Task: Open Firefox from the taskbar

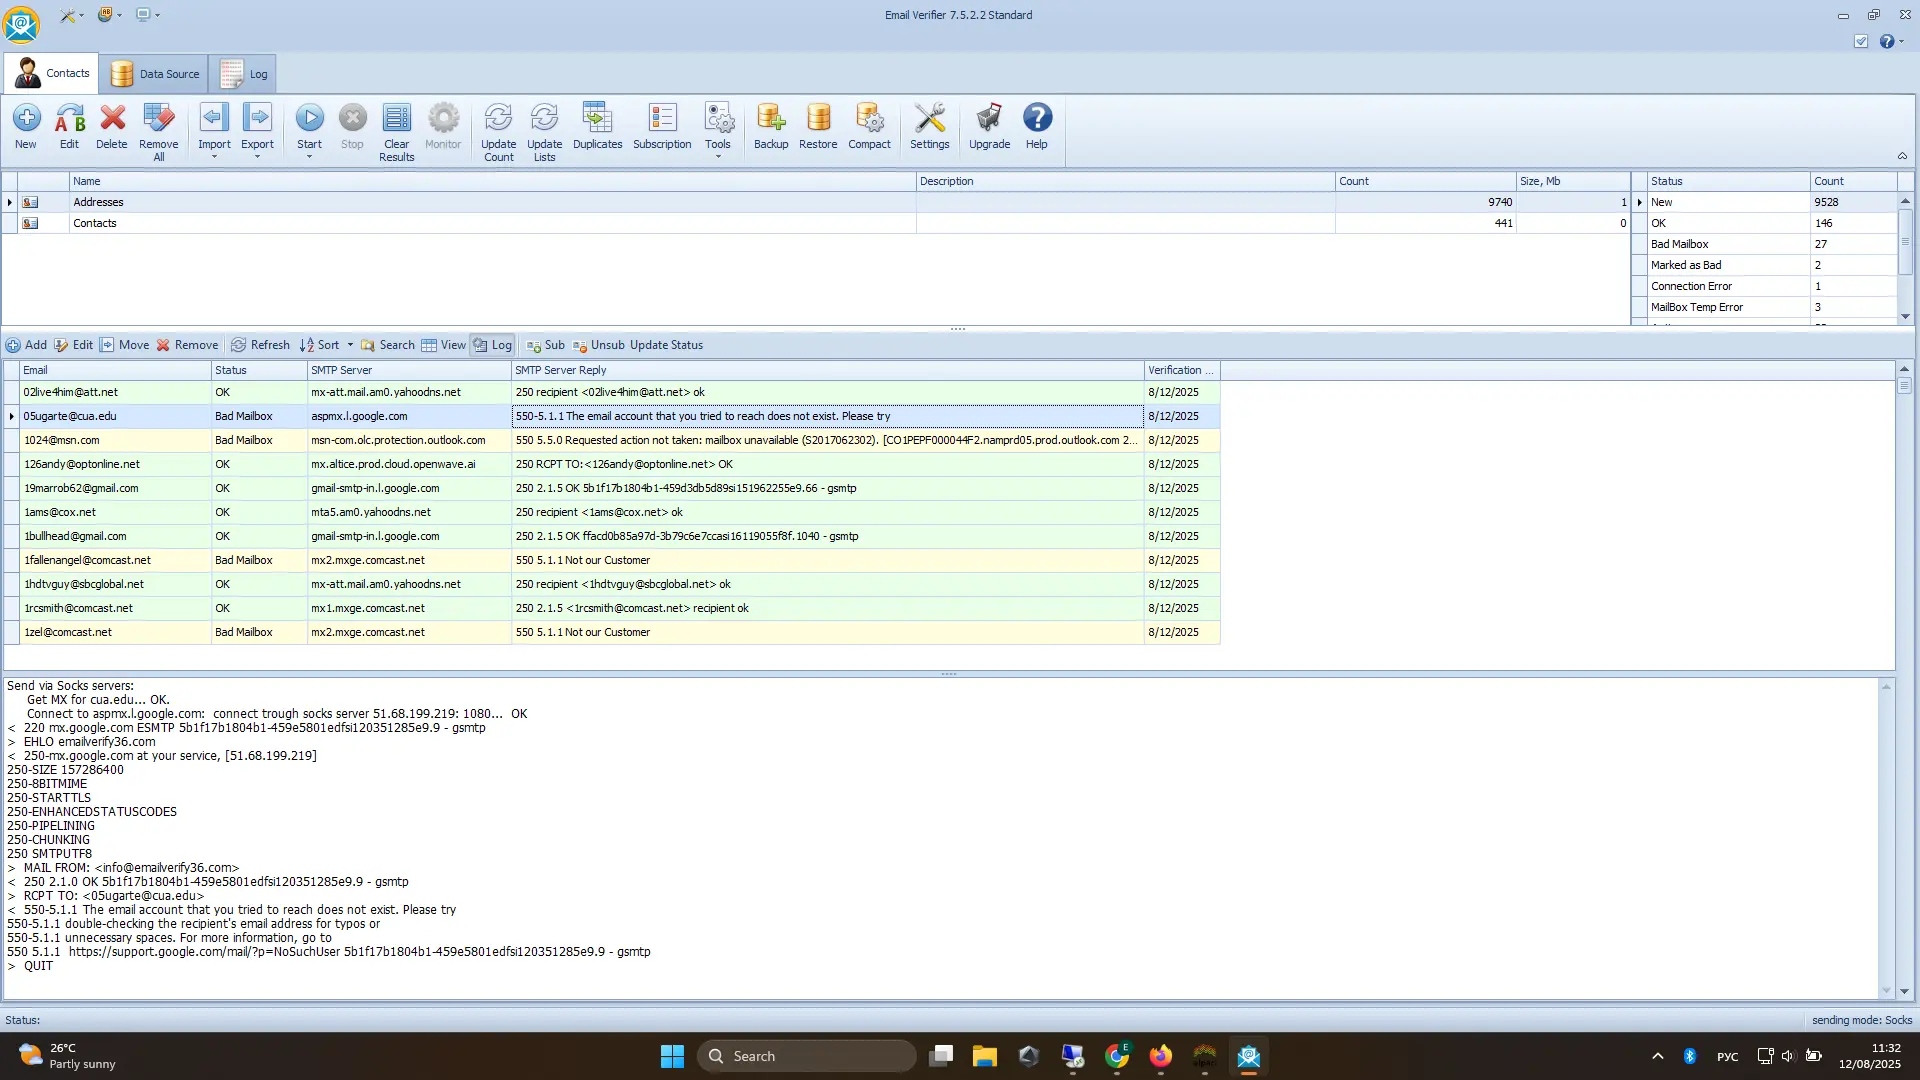Action: pyautogui.click(x=1160, y=1056)
